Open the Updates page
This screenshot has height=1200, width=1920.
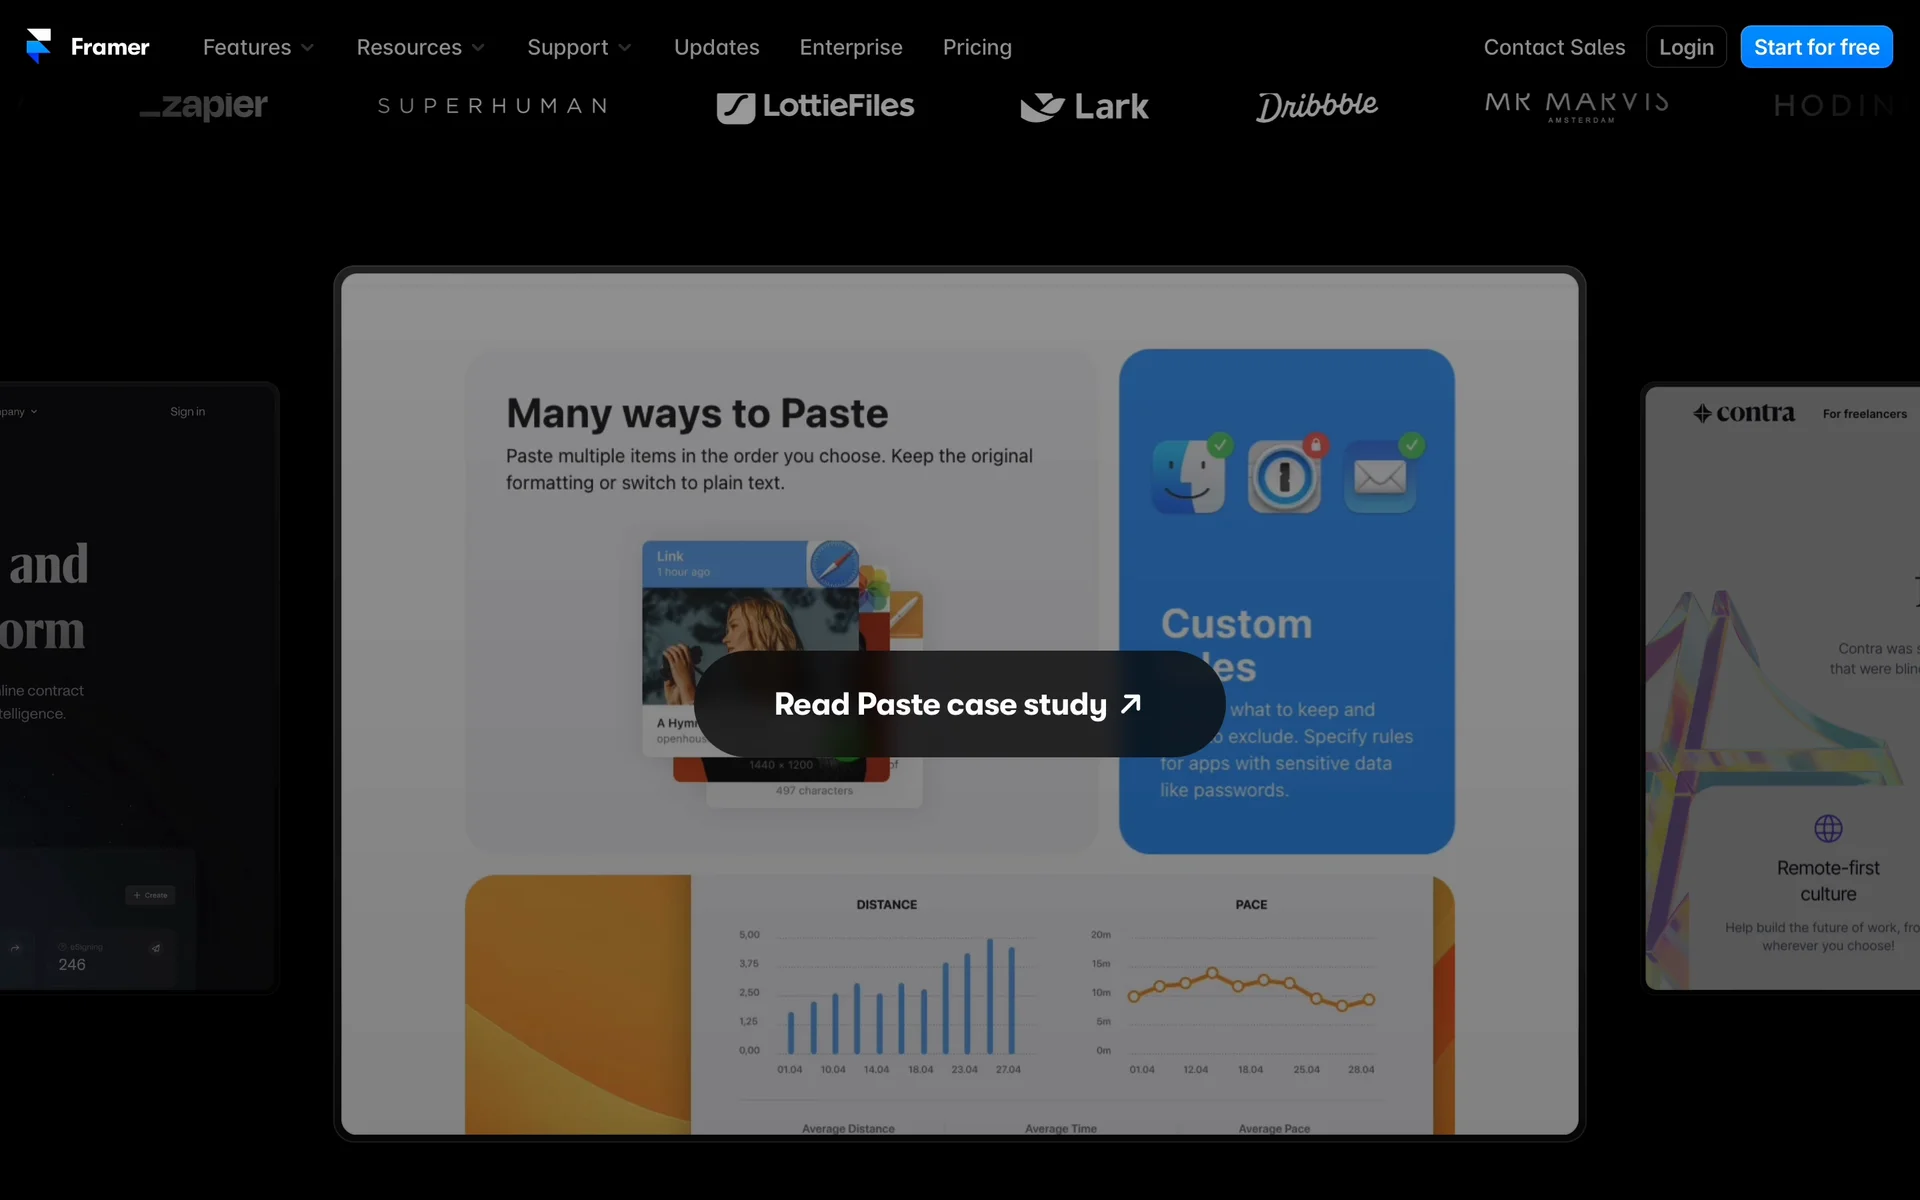[x=716, y=47]
